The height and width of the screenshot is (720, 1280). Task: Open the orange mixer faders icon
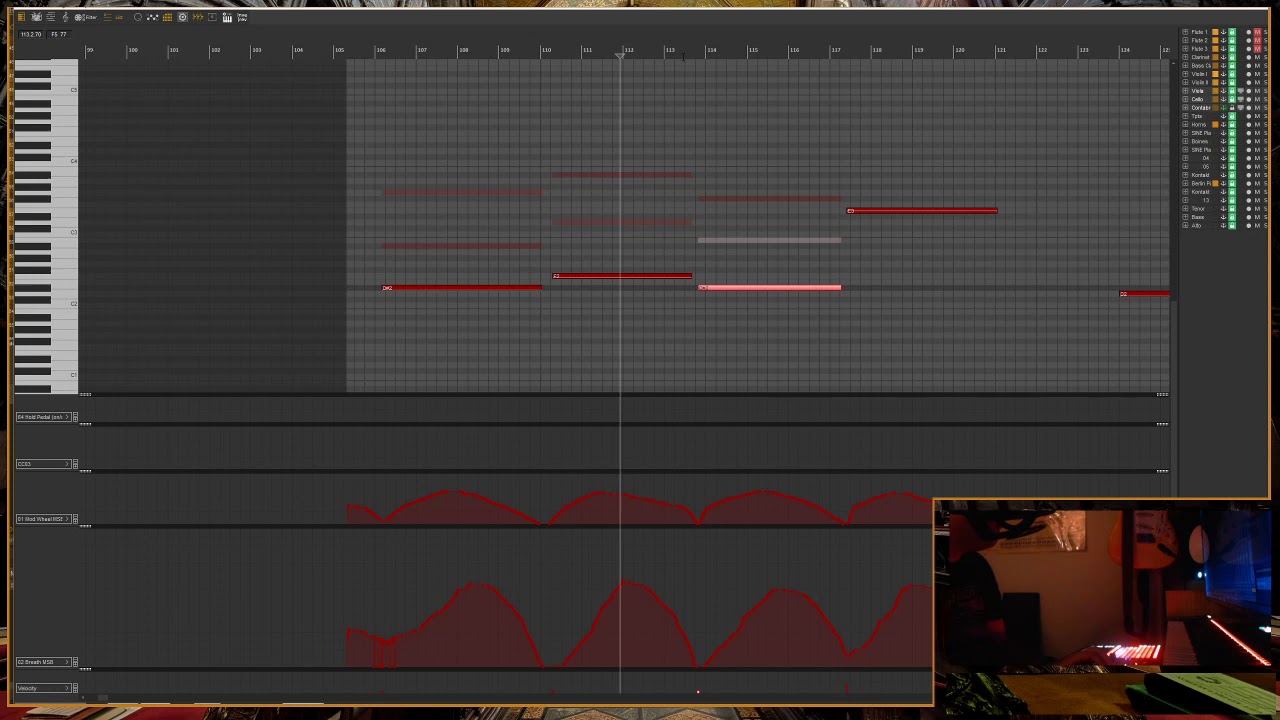pyautogui.click(x=197, y=17)
